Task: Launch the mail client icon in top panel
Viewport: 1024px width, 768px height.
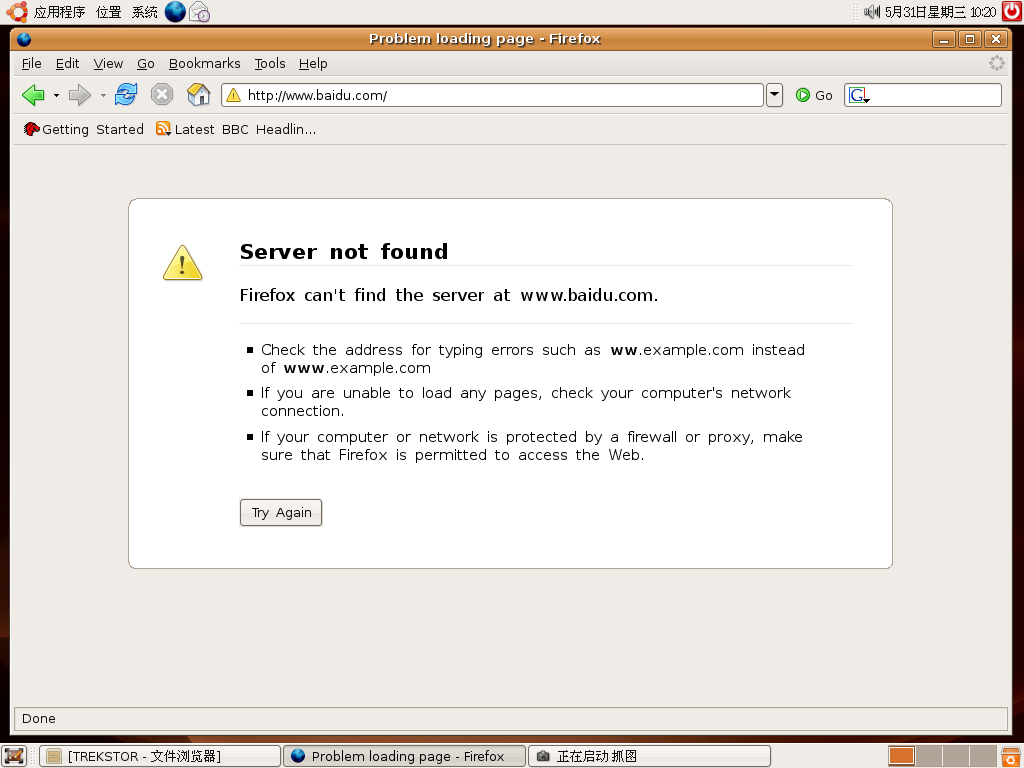Action: pos(199,12)
